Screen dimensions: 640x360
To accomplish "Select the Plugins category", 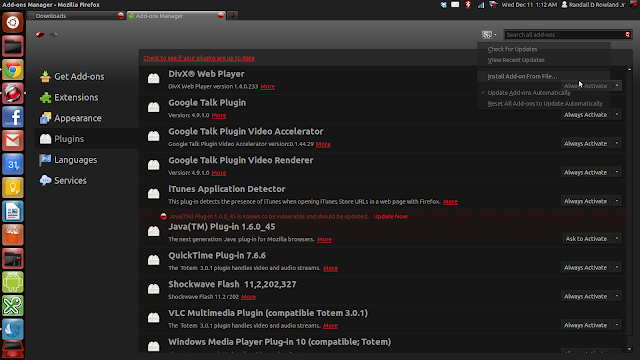I will pos(87,139).
